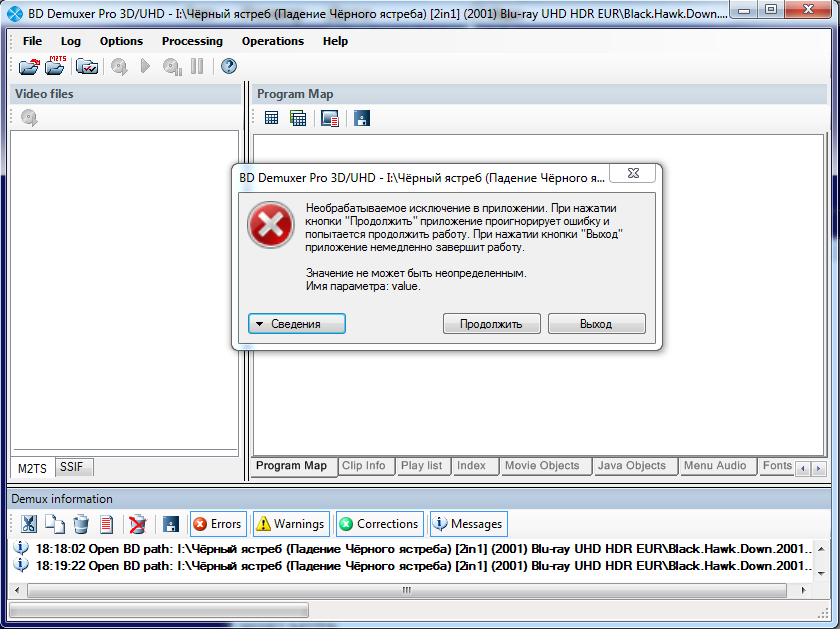Click the cut scissors icon in Demux information
840x629 pixels.
point(29,523)
